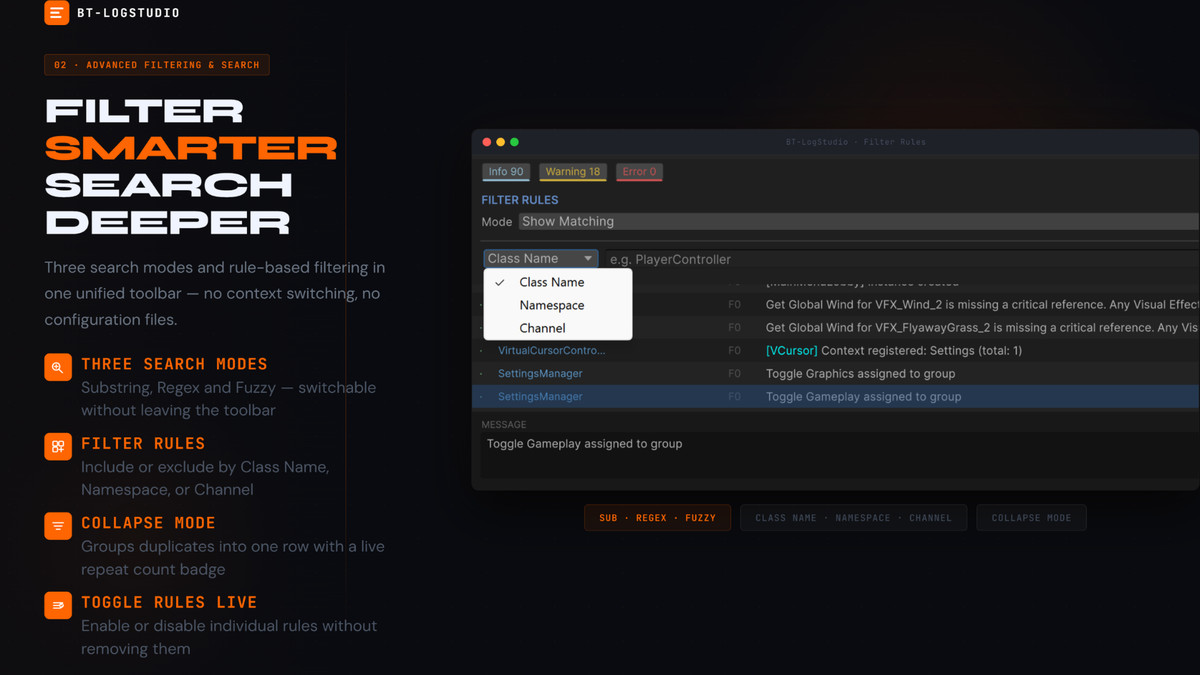Image resolution: width=1200 pixels, height=675 pixels.
Task: Click the BT-LOGSTUDIO brand title text
Action: point(130,14)
